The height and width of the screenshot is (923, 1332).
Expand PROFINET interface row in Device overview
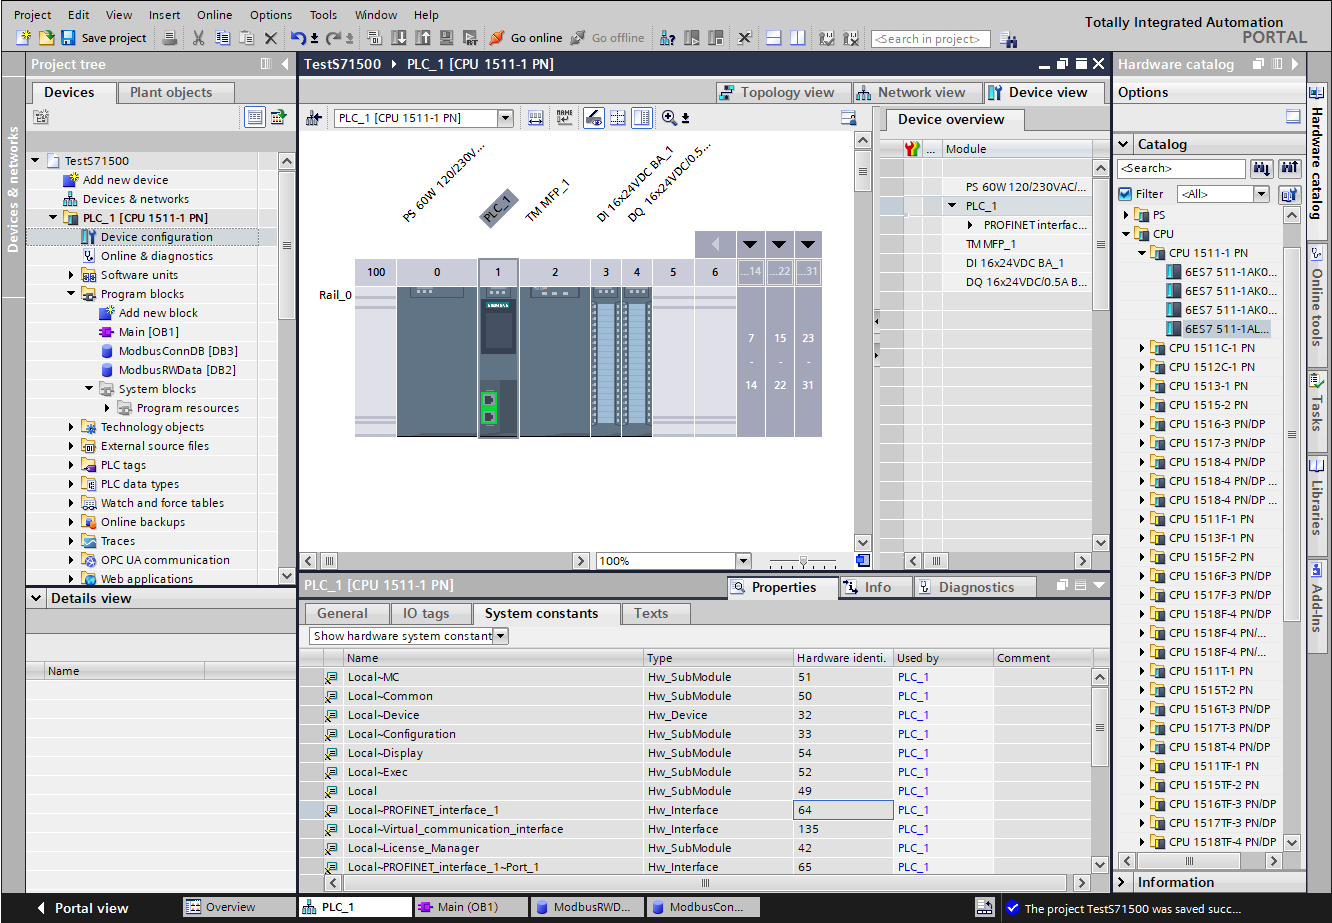coord(970,225)
